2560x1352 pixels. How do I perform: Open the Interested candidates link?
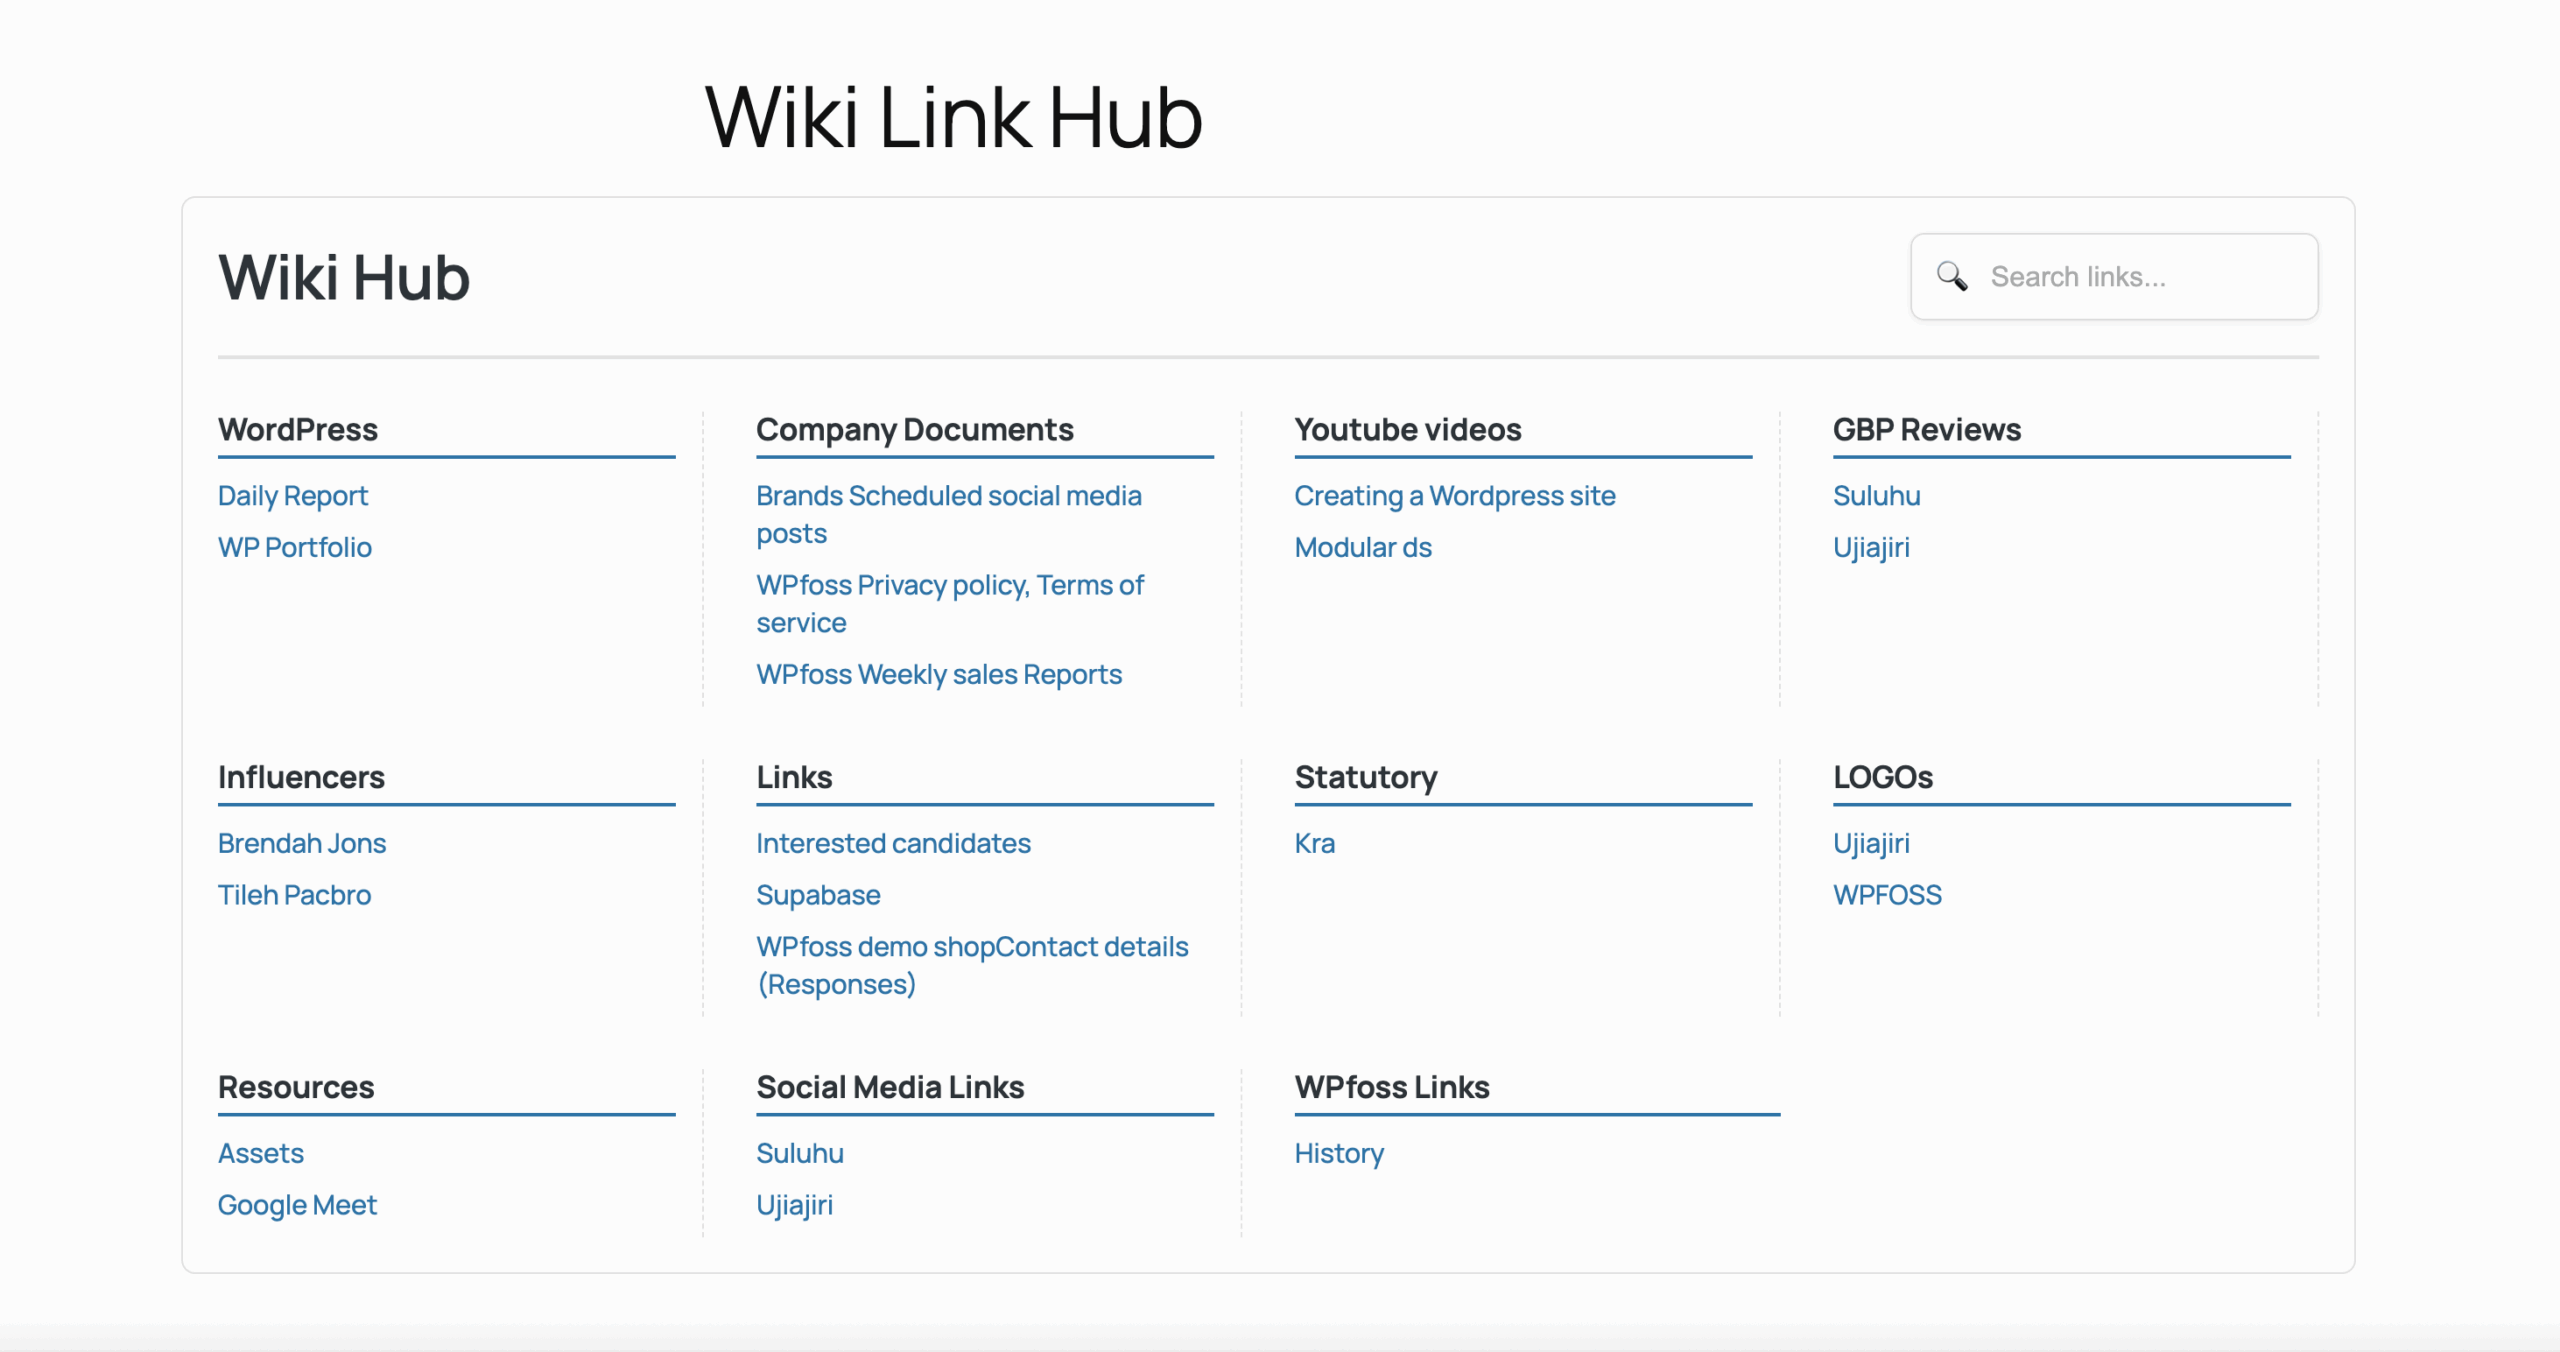893,844
